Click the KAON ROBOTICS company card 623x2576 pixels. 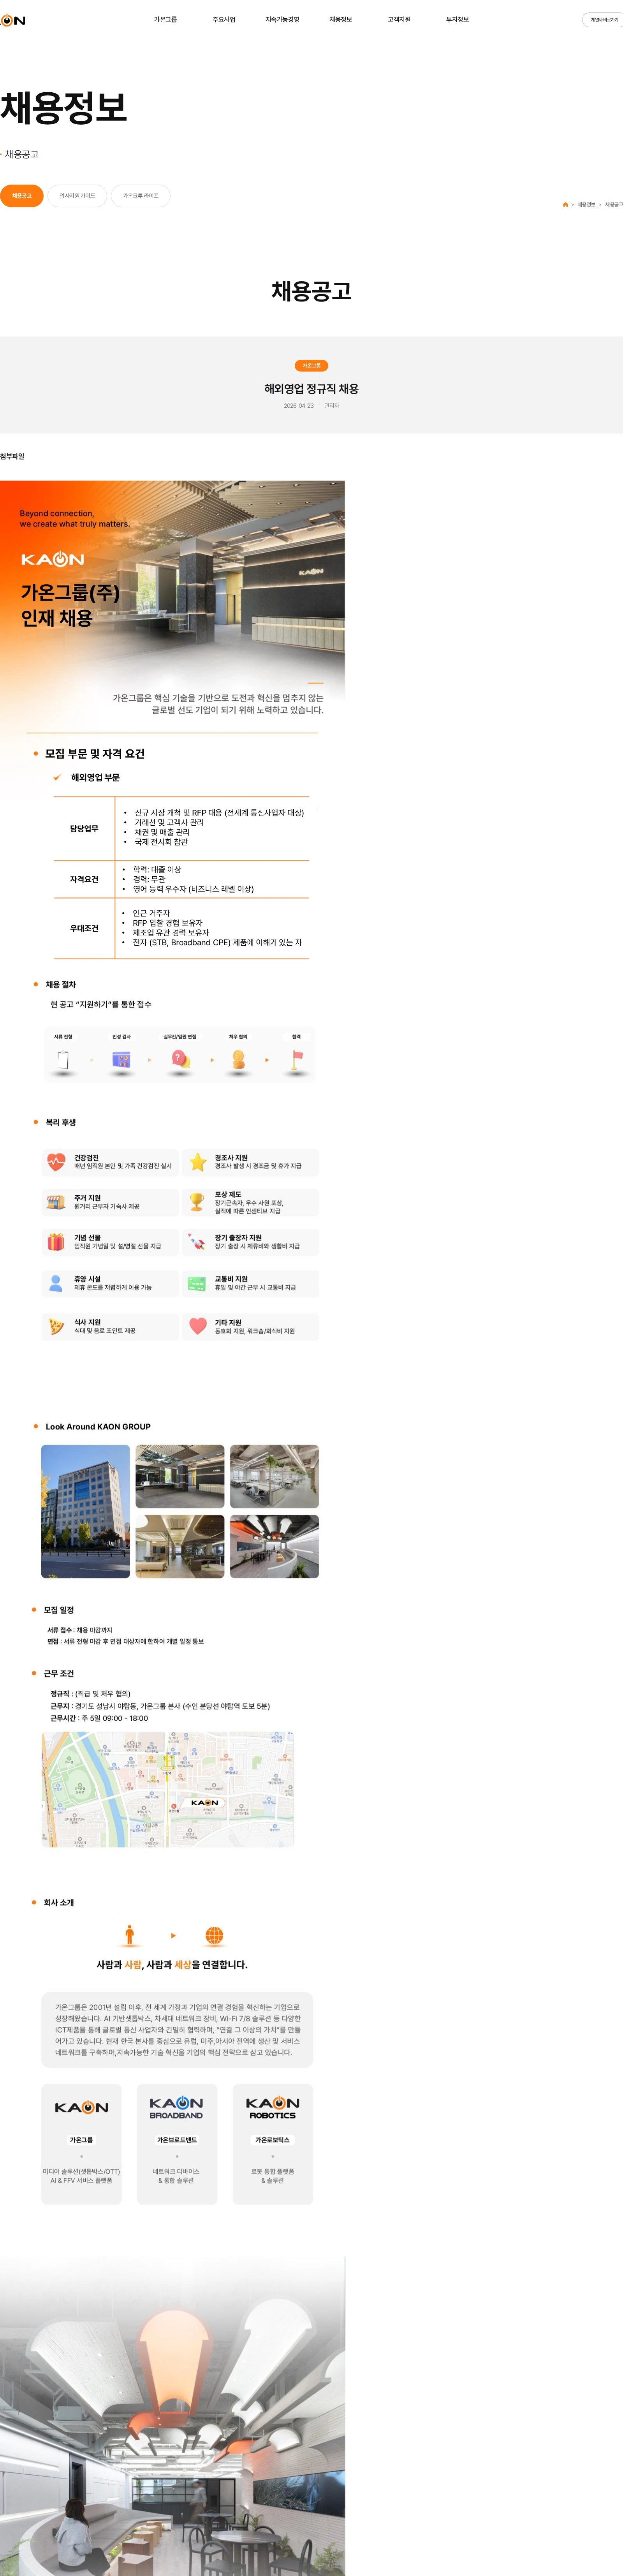[272, 2144]
